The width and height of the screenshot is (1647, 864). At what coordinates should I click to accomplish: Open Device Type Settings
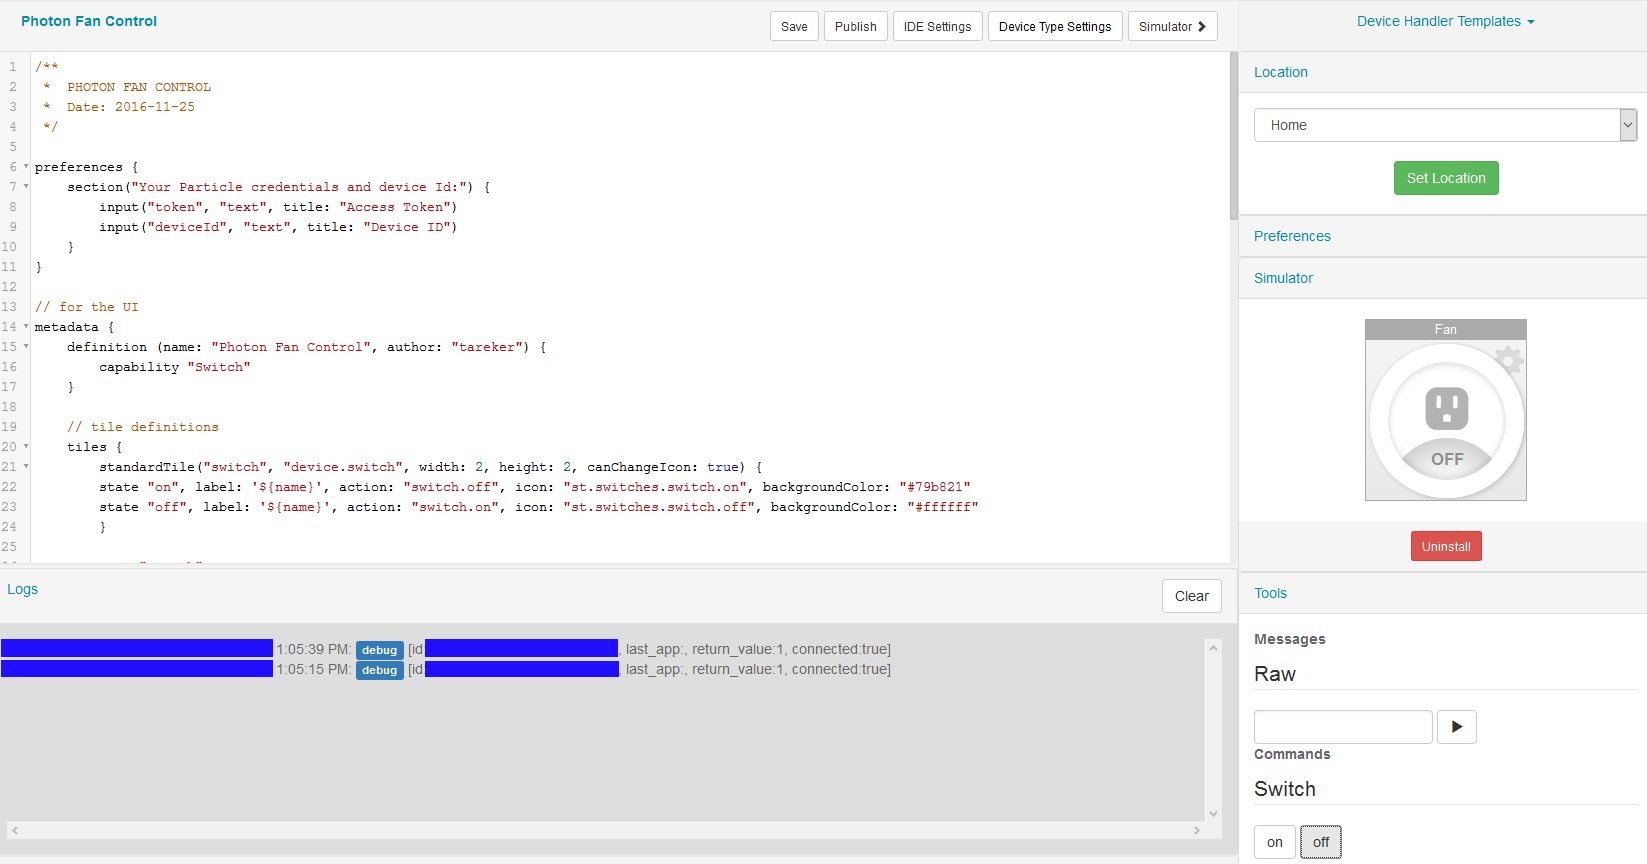click(x=1055, y=26)
